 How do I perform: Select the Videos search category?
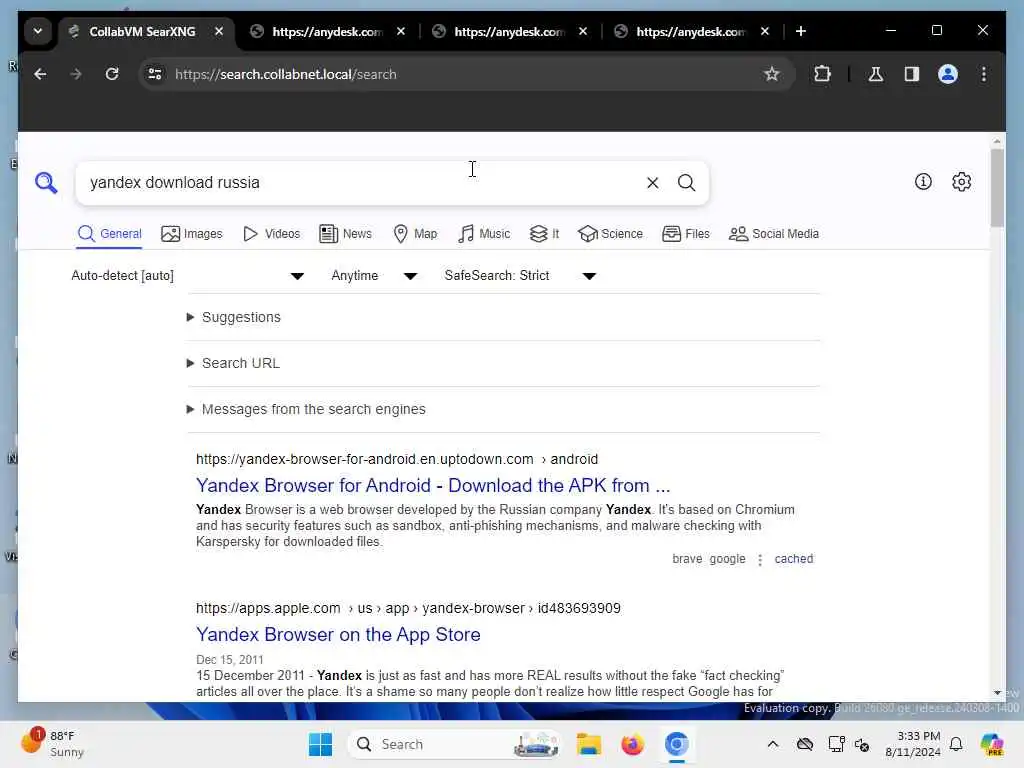click(271, 234)
